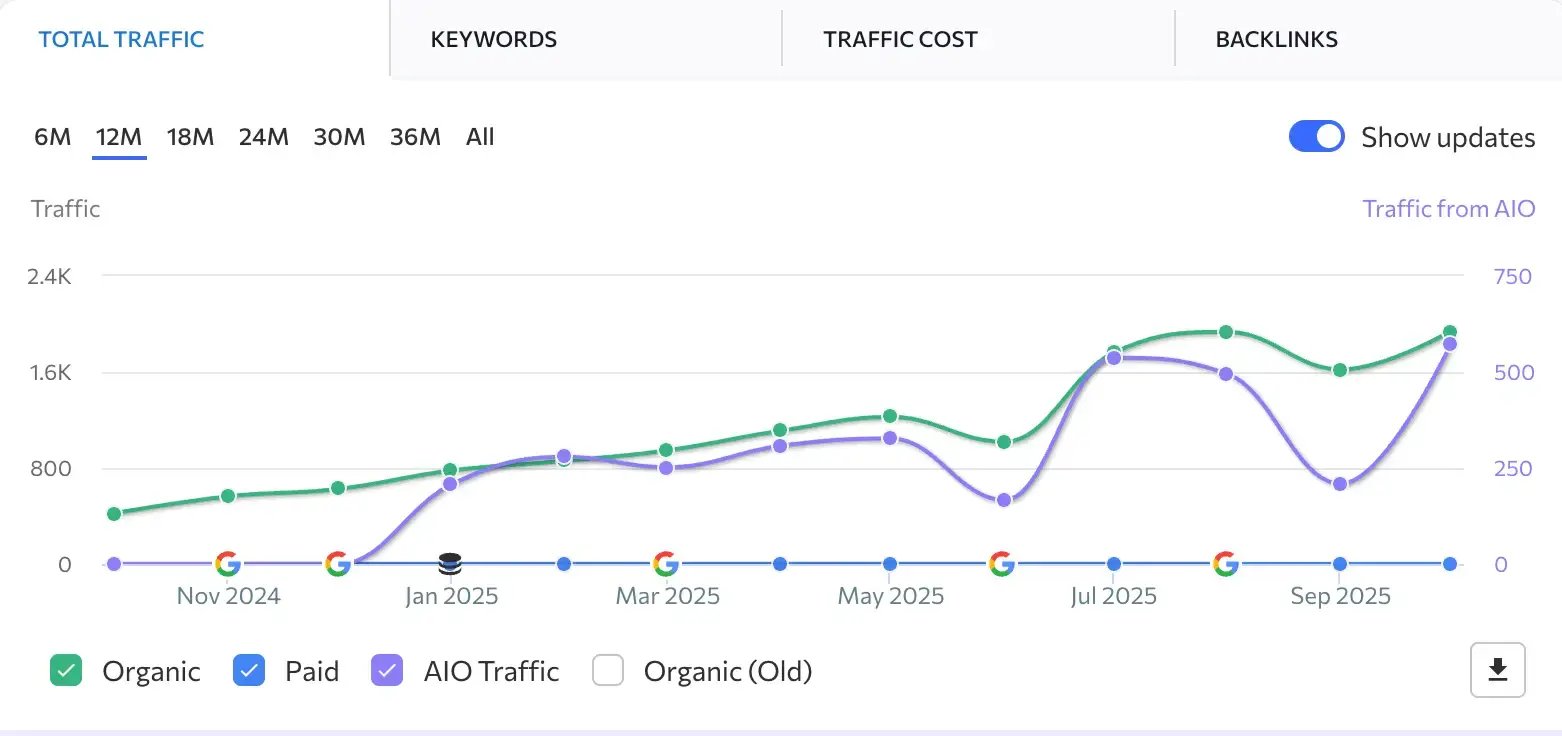Click the Google update icon after May 2025

tap(1002, 564)
